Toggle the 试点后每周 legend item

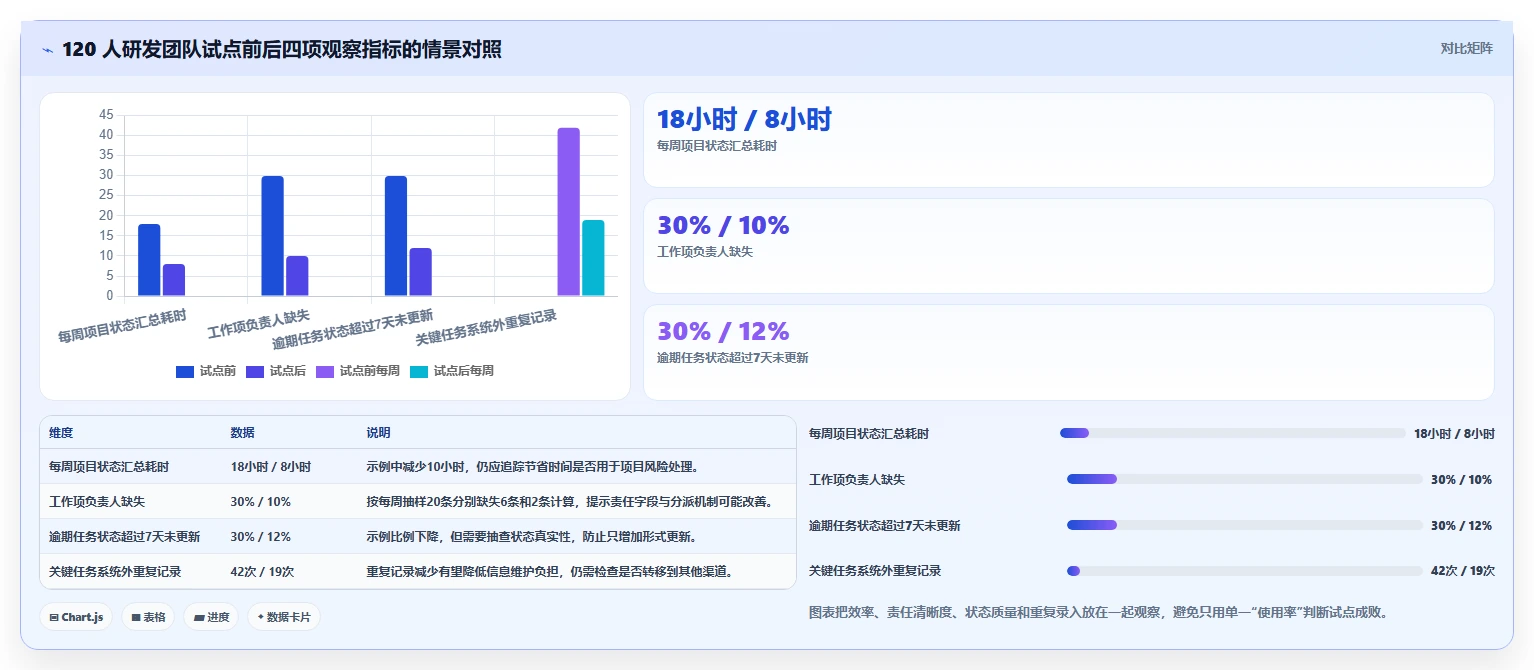[452, 371]
